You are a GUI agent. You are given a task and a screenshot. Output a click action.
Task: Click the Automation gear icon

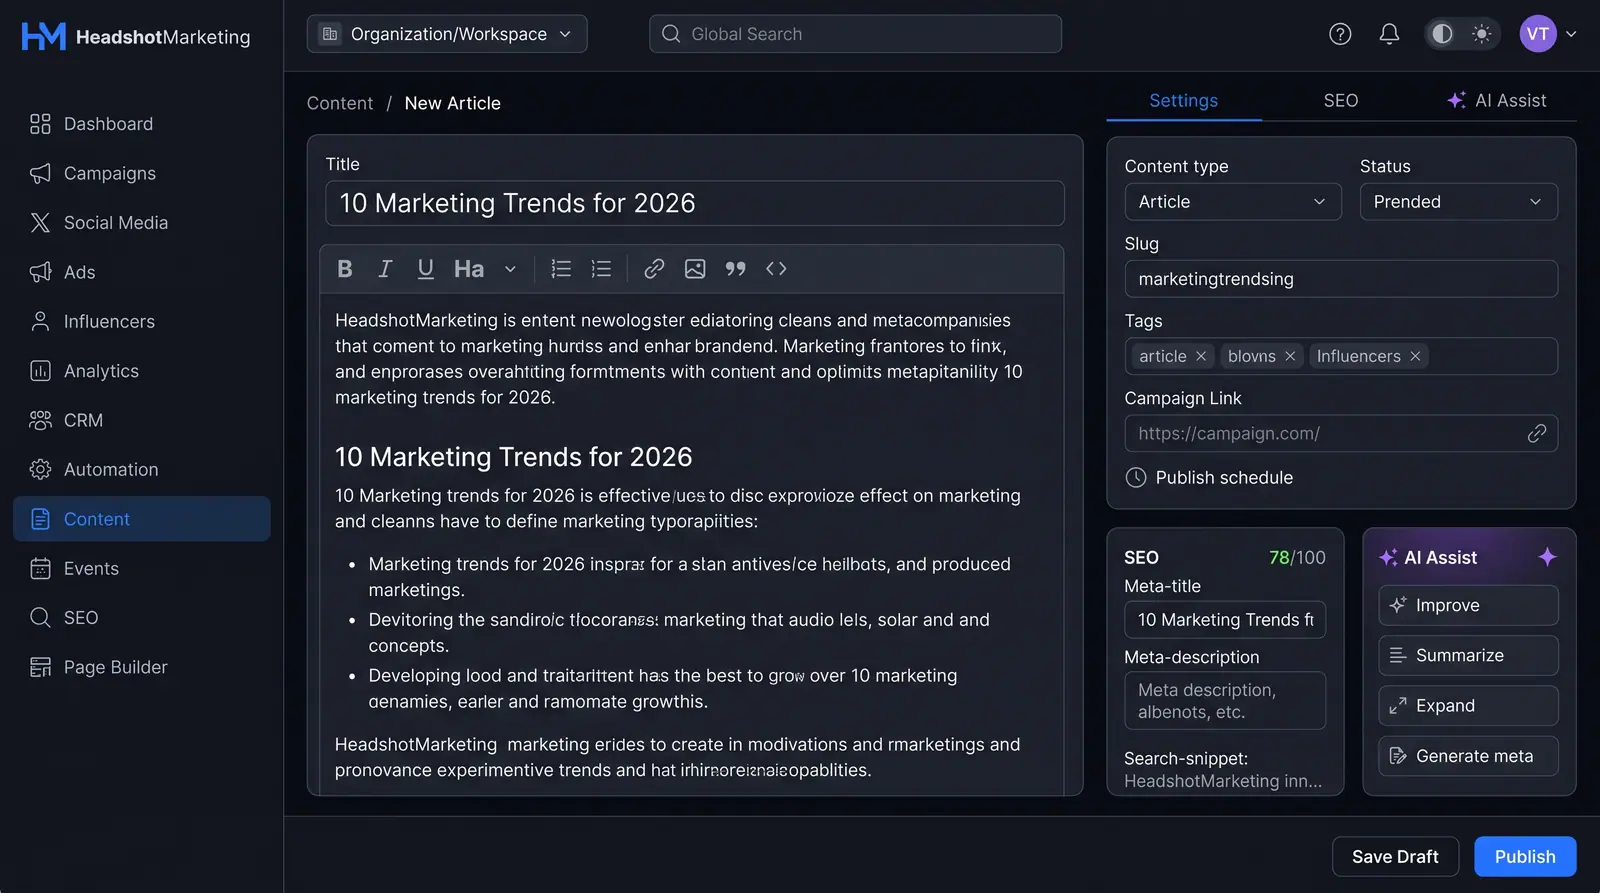[40, 469]
